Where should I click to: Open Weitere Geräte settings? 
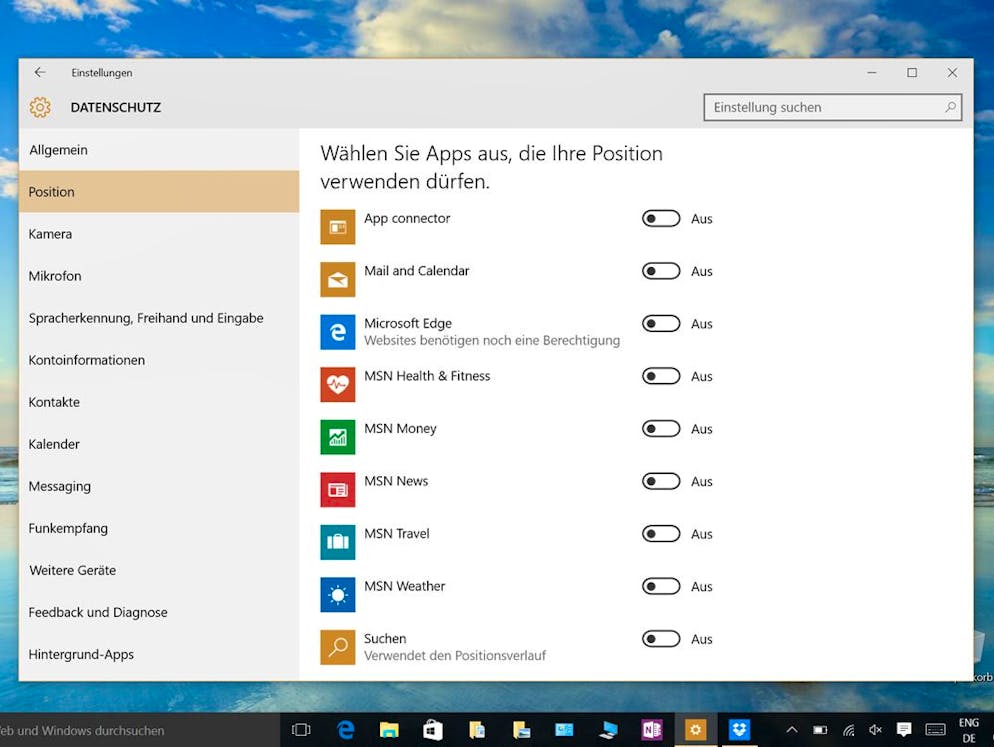pos(159,570)
